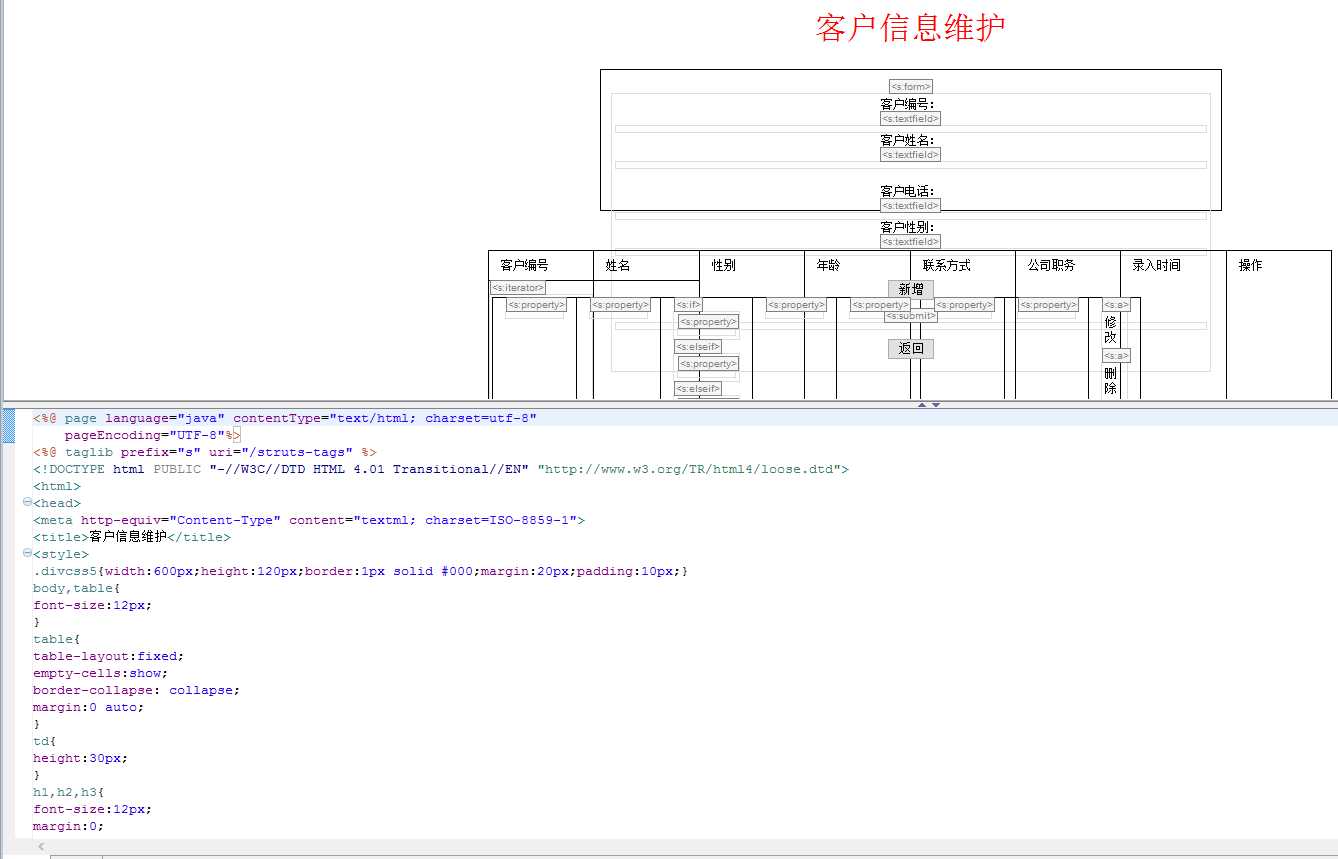Click the 录入时间 table header cell

tap(1173, 265)
